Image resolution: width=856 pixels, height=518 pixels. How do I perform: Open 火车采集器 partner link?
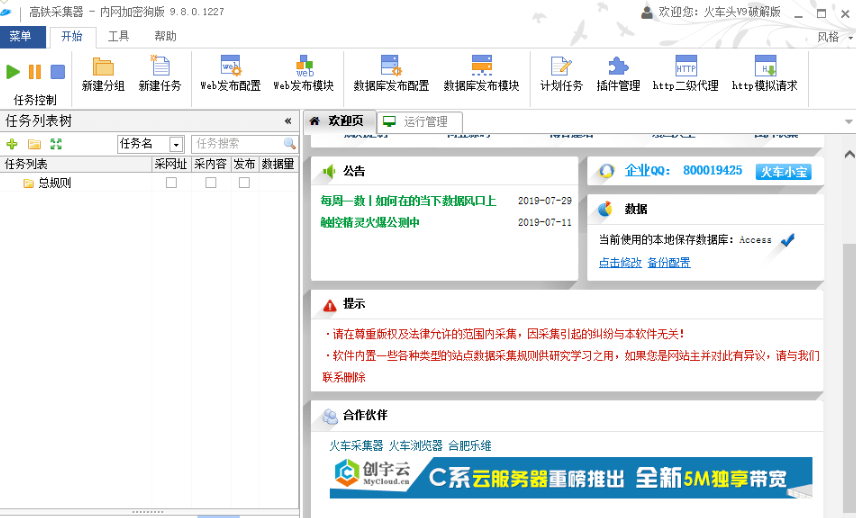click(x=356, y=445)
